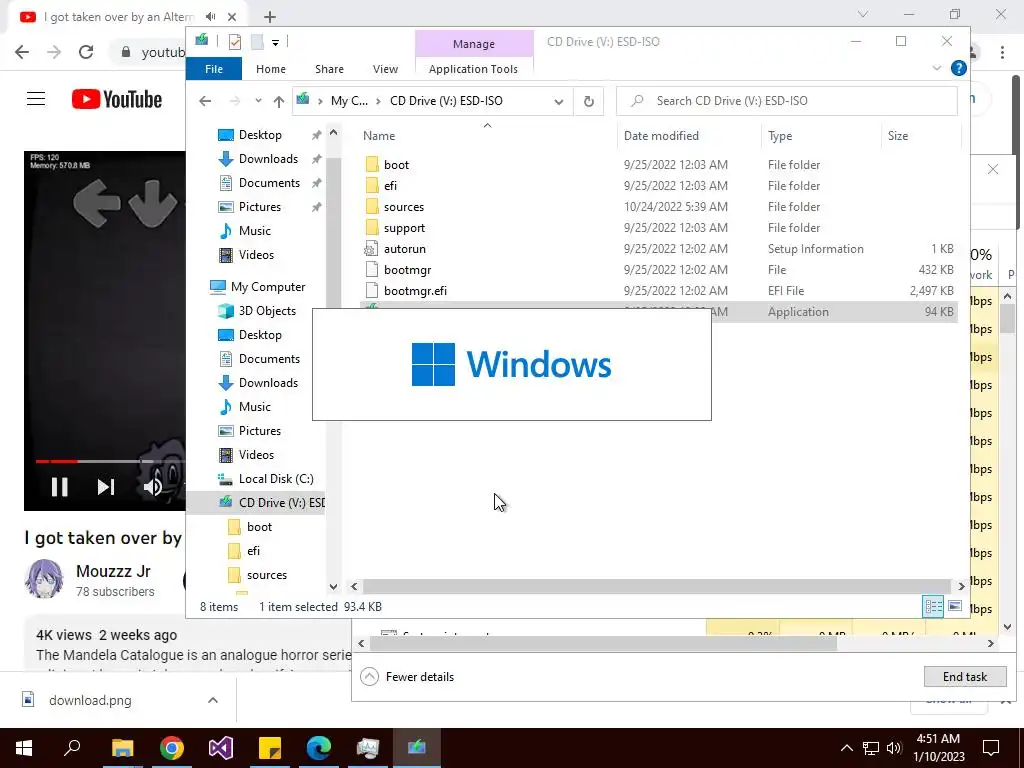Screen dimensions: 1024x768
Task: Skip to next YouTube video
Action: [106, 487]
